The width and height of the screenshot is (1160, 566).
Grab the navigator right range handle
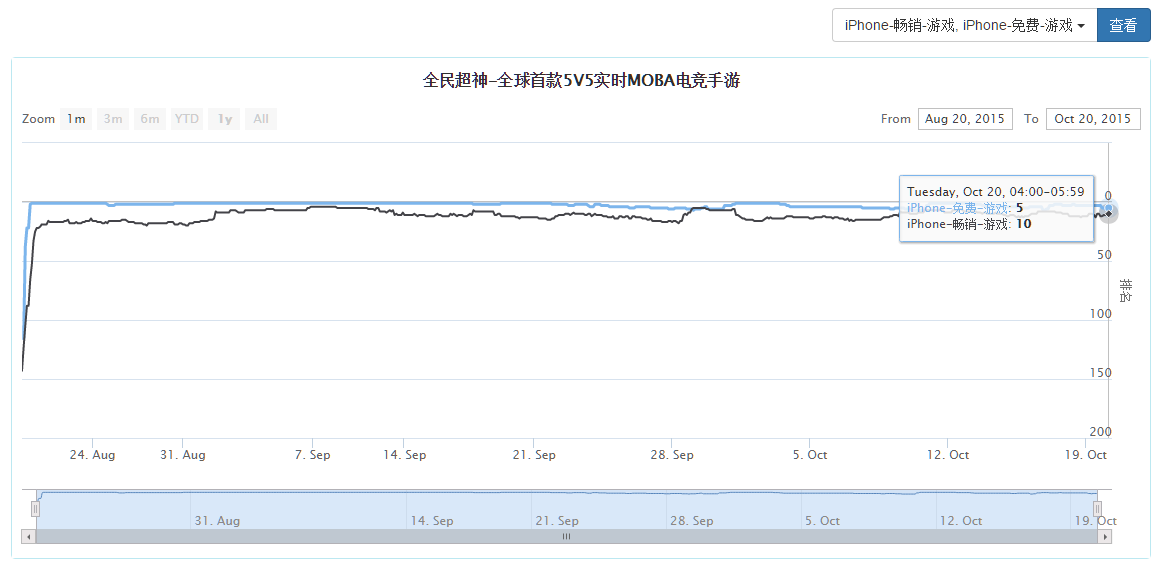coord(1097,509)
